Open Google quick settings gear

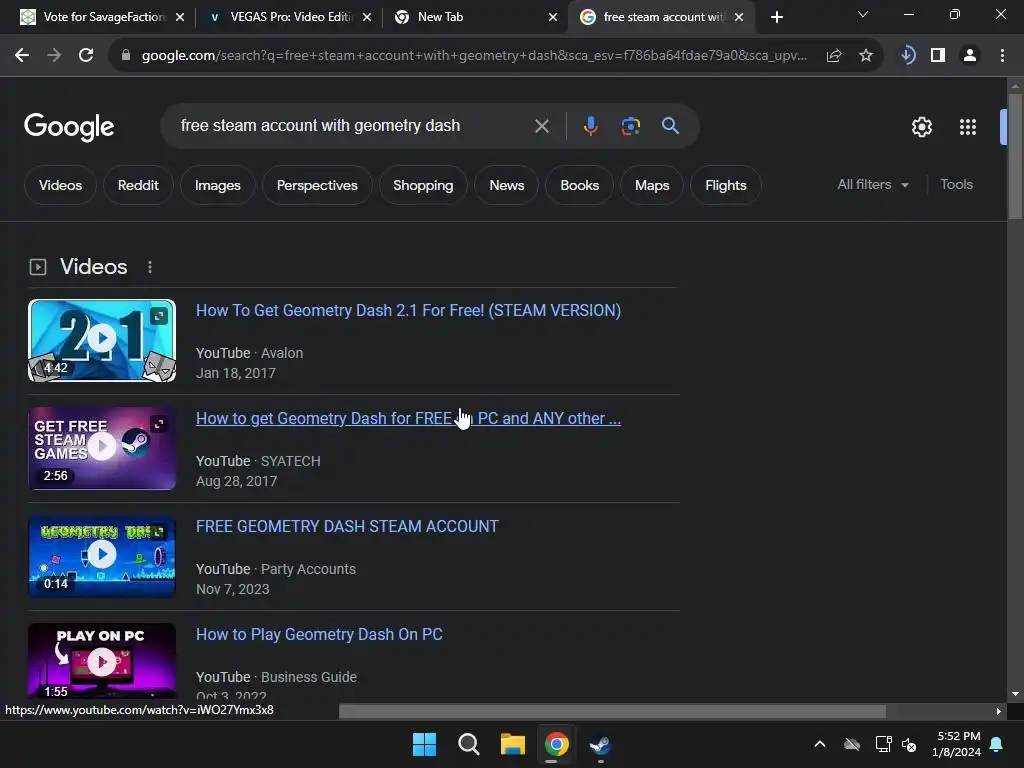921,127
